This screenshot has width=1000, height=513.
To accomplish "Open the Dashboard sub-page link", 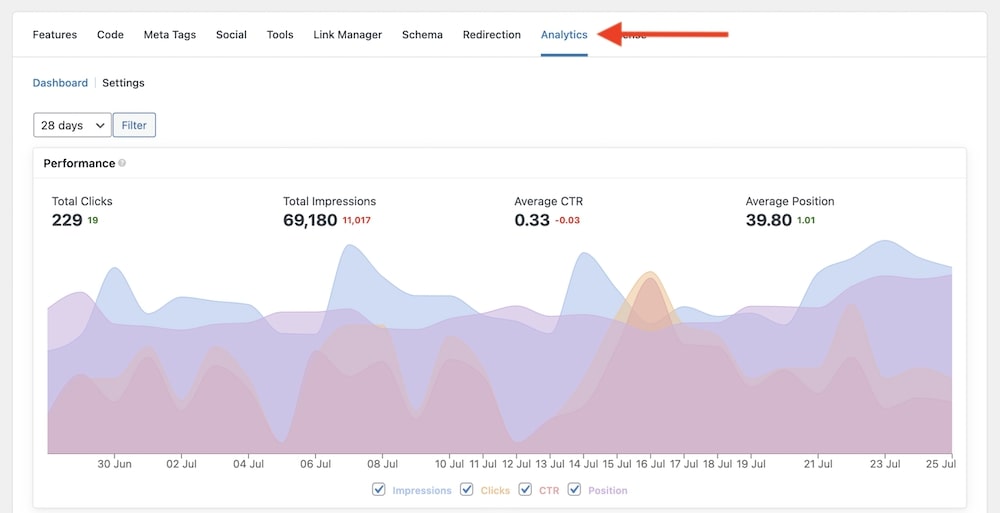I will coord(60,83).
